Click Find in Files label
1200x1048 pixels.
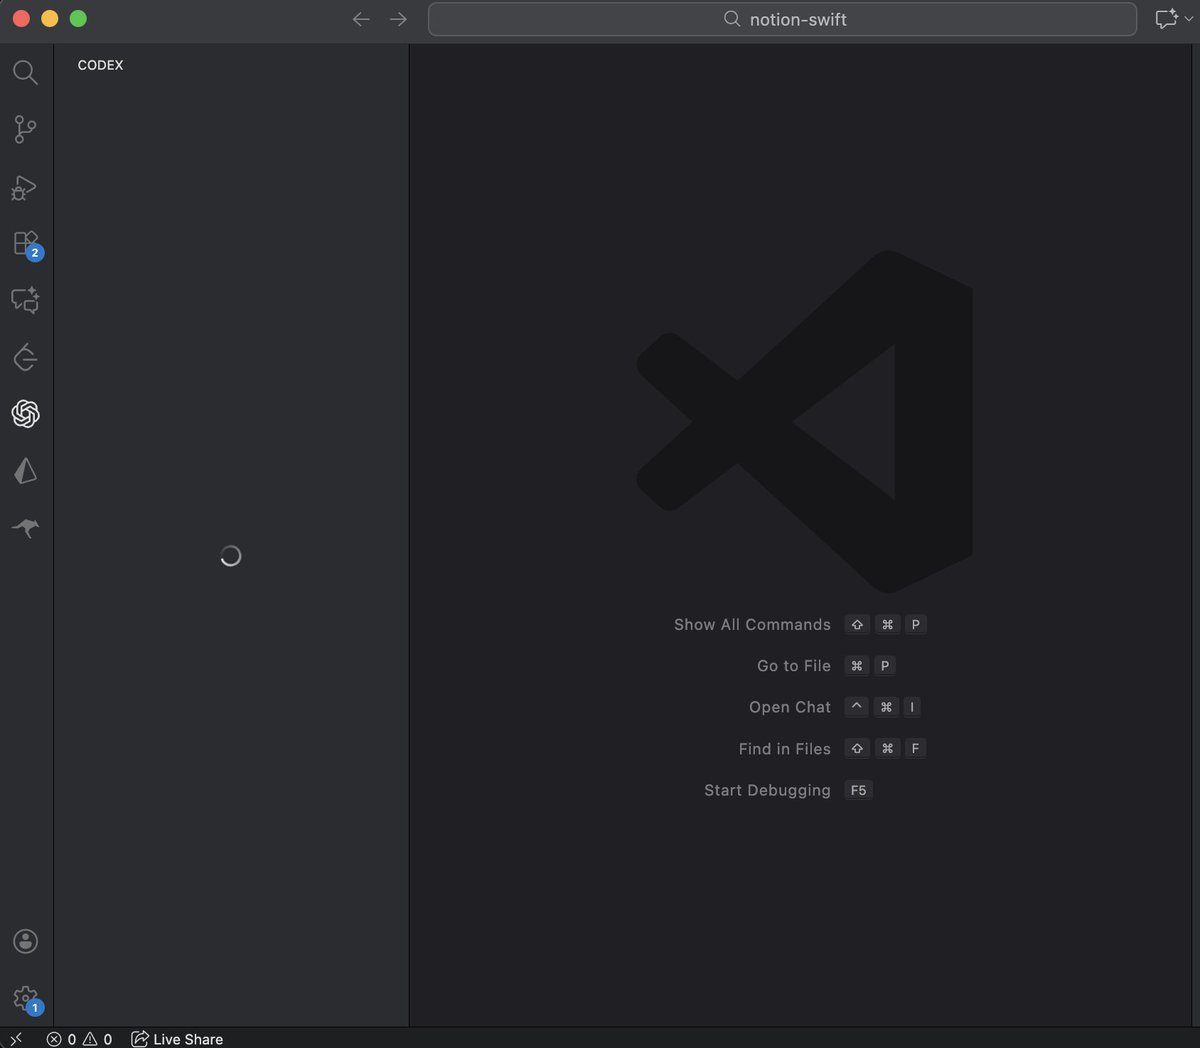[x=785, y=749]
